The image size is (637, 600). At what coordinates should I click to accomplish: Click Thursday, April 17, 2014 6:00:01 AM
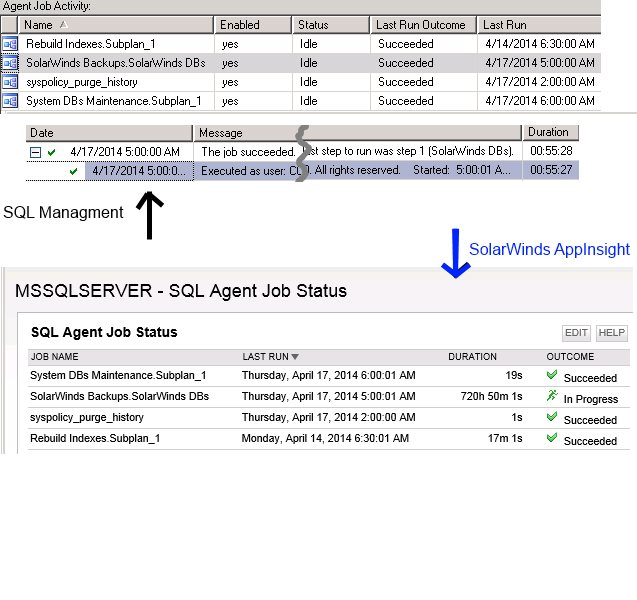(x=329, y=375)
